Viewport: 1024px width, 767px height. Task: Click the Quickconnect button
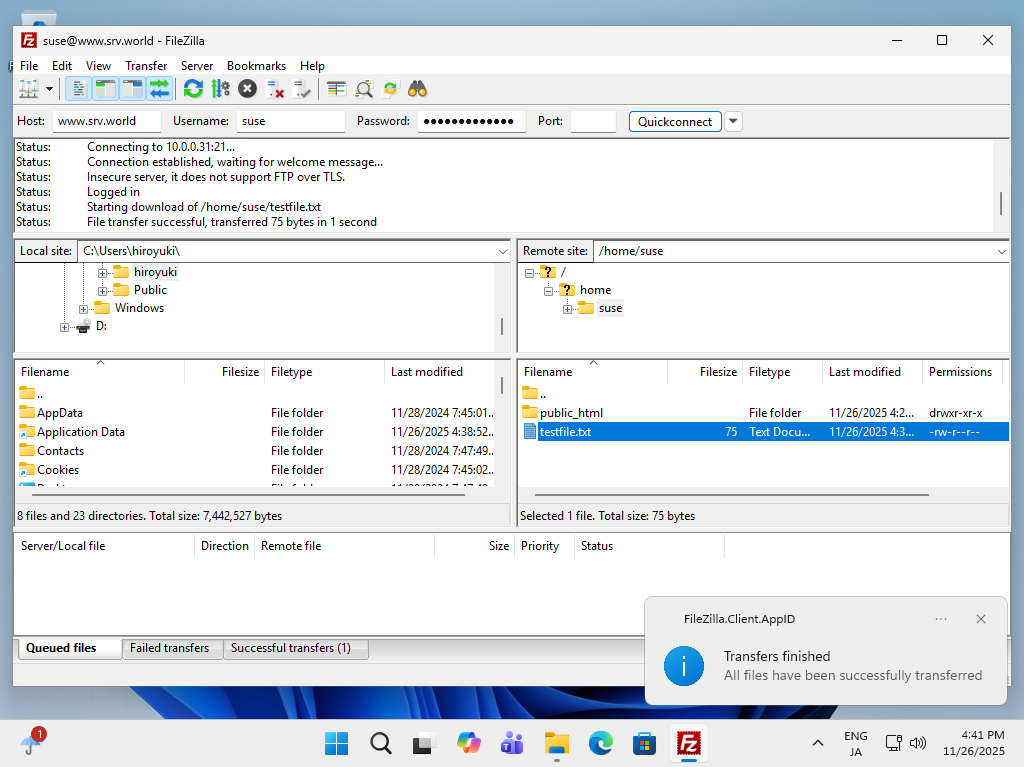pyautogui.click(x=675, y=121)
